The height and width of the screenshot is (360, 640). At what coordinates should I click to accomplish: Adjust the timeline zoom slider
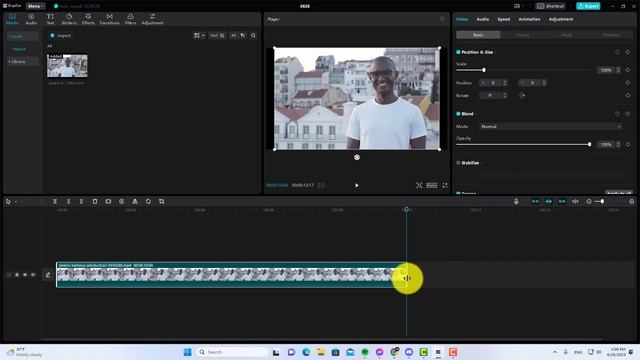pos(602,202)
